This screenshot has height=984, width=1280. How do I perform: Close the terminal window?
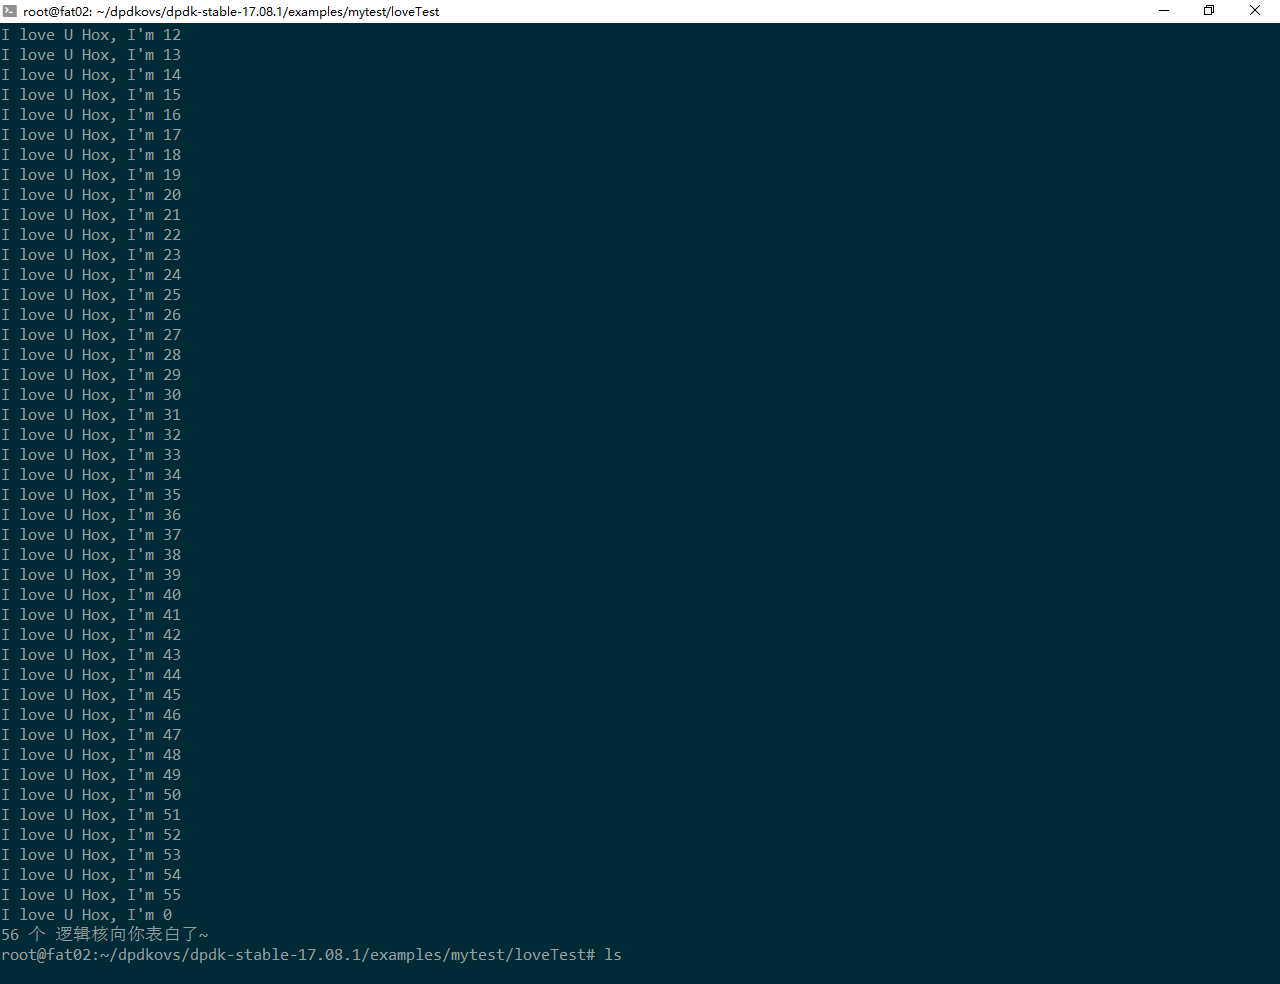[x=1255, y=11]
